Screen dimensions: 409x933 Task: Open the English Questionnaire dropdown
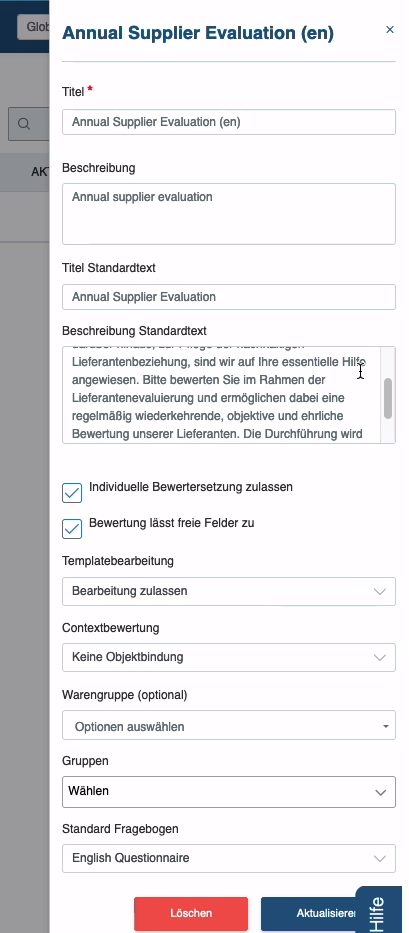tap(229, 858)
